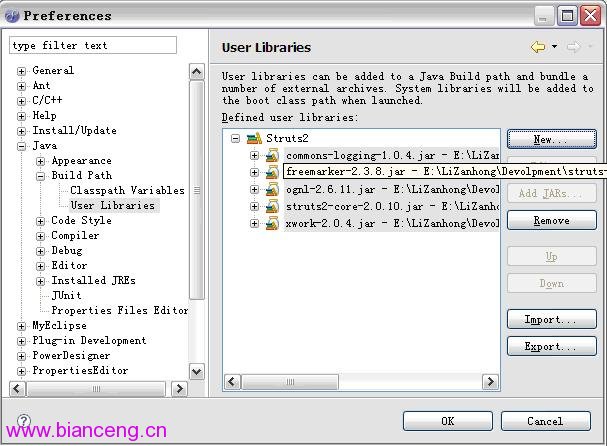Click the Export... button
Image resolution: width=607 pixels, height=446 pixels.
pos(552,346)
